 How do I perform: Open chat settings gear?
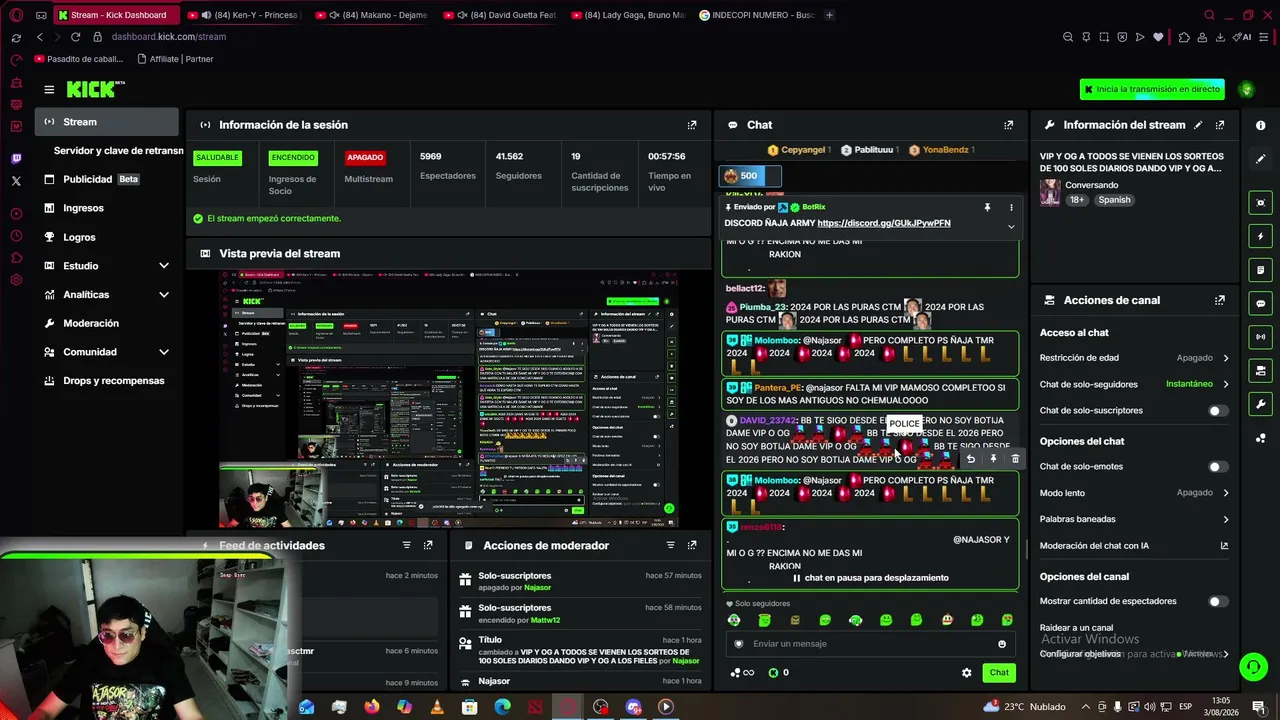point(966,673)
